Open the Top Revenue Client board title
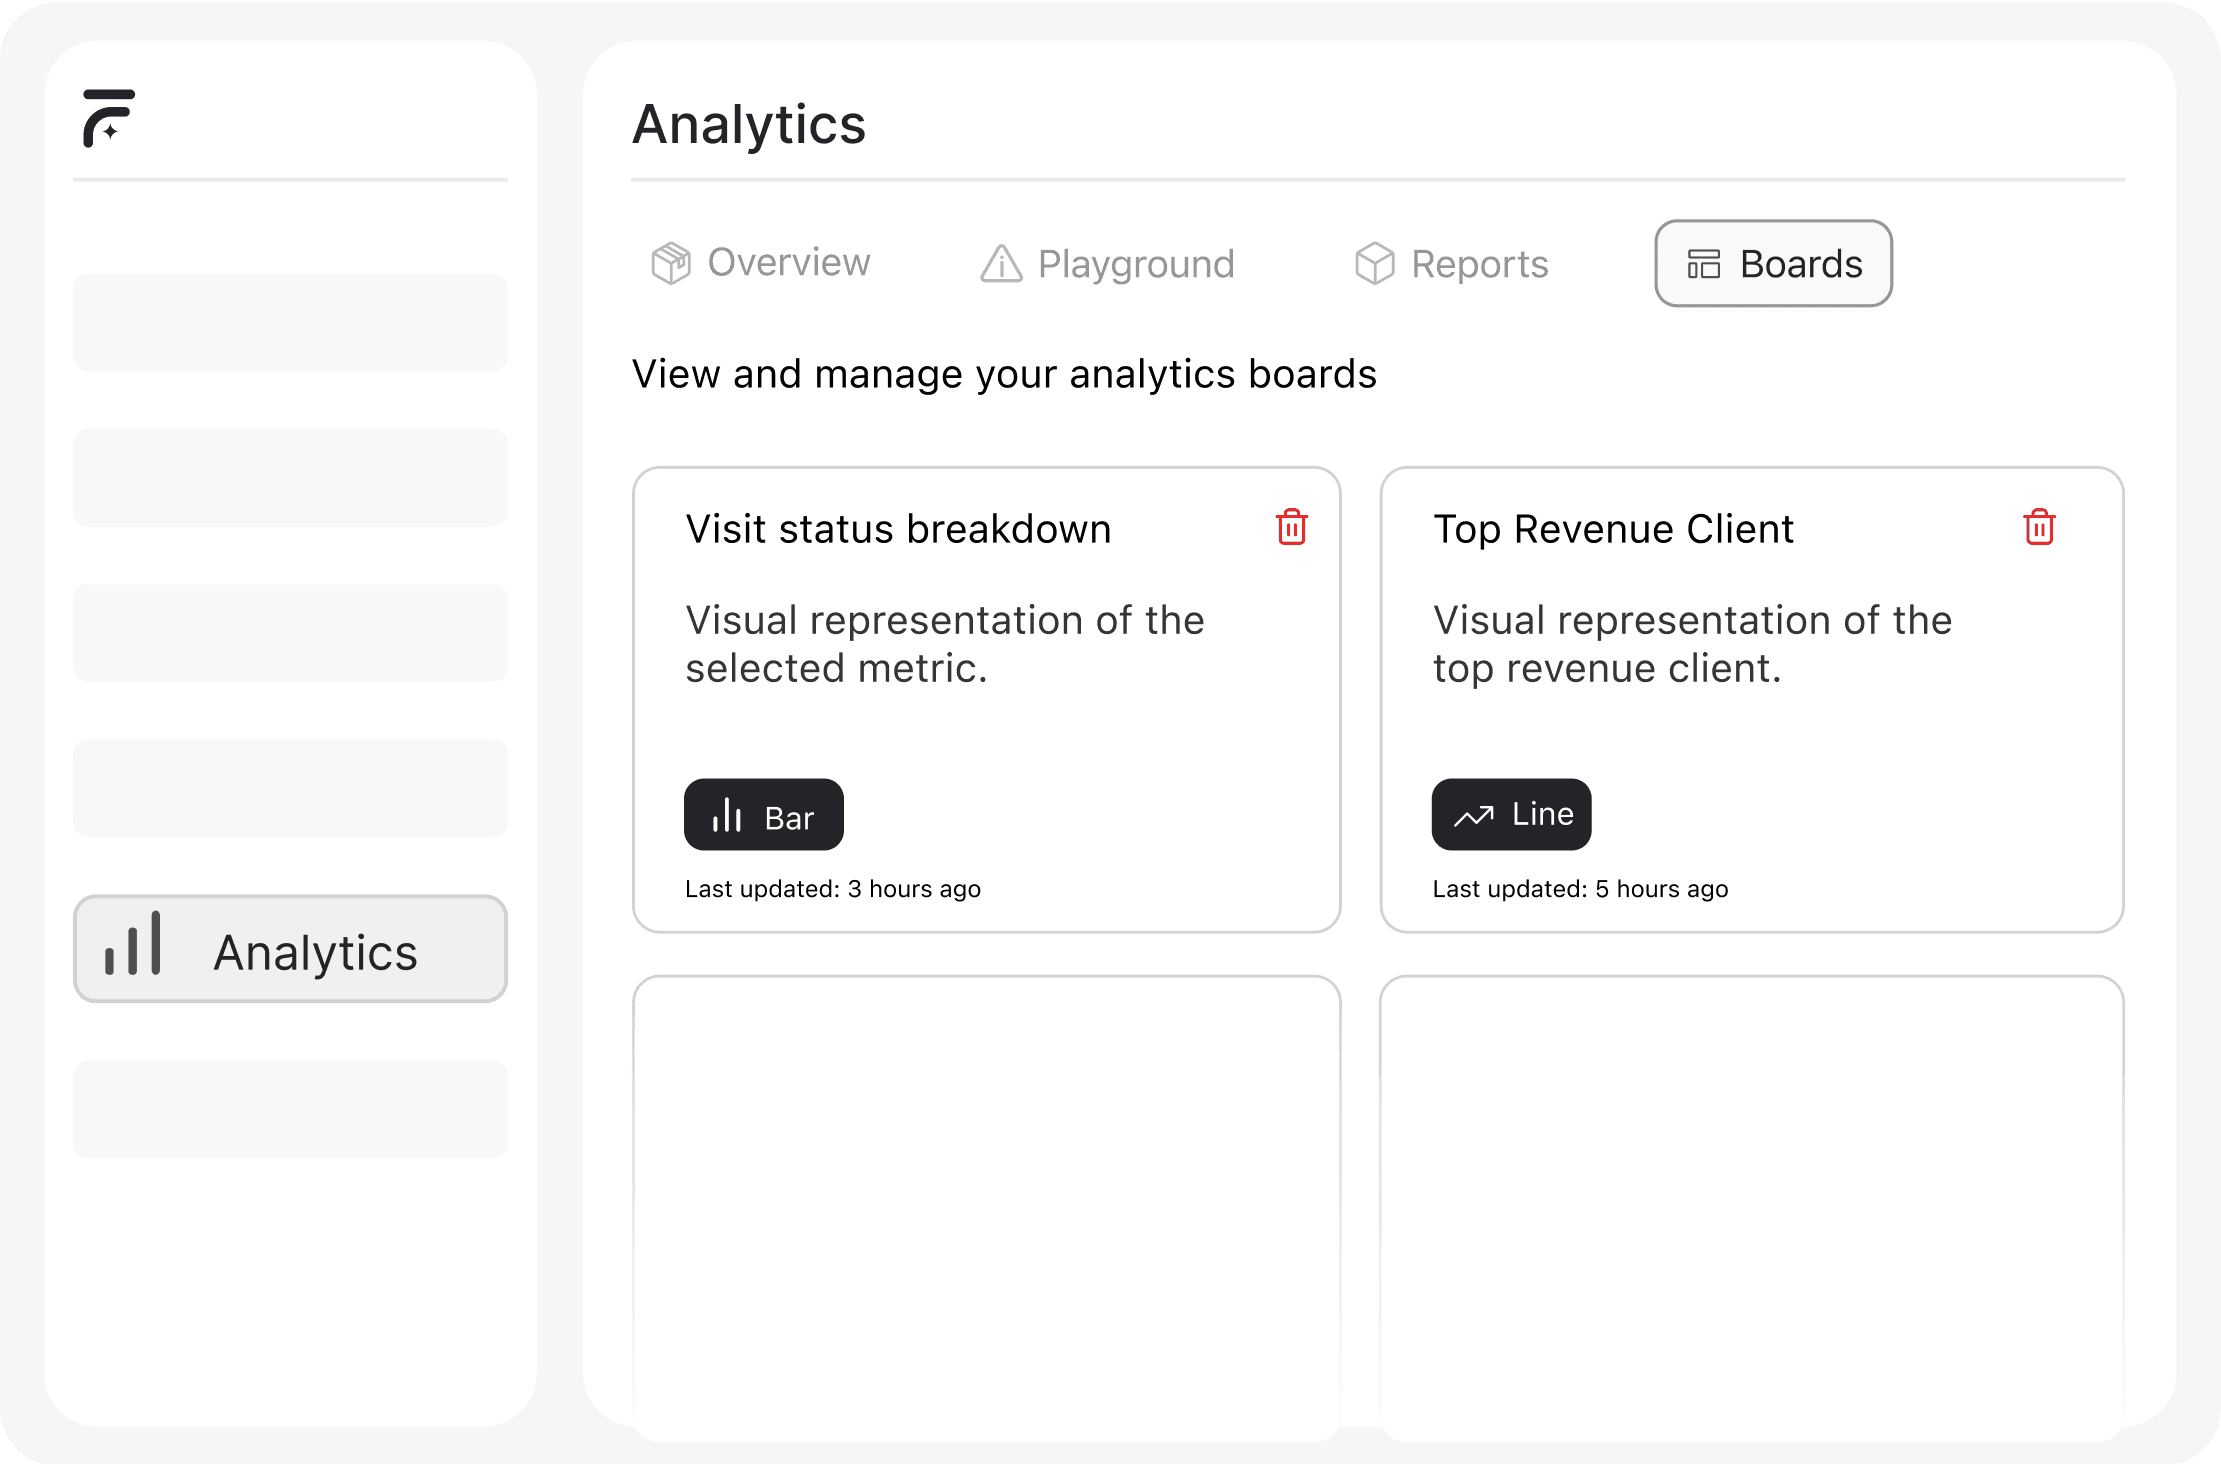The image size is (2221, 1464). (x=1613, y=529)
